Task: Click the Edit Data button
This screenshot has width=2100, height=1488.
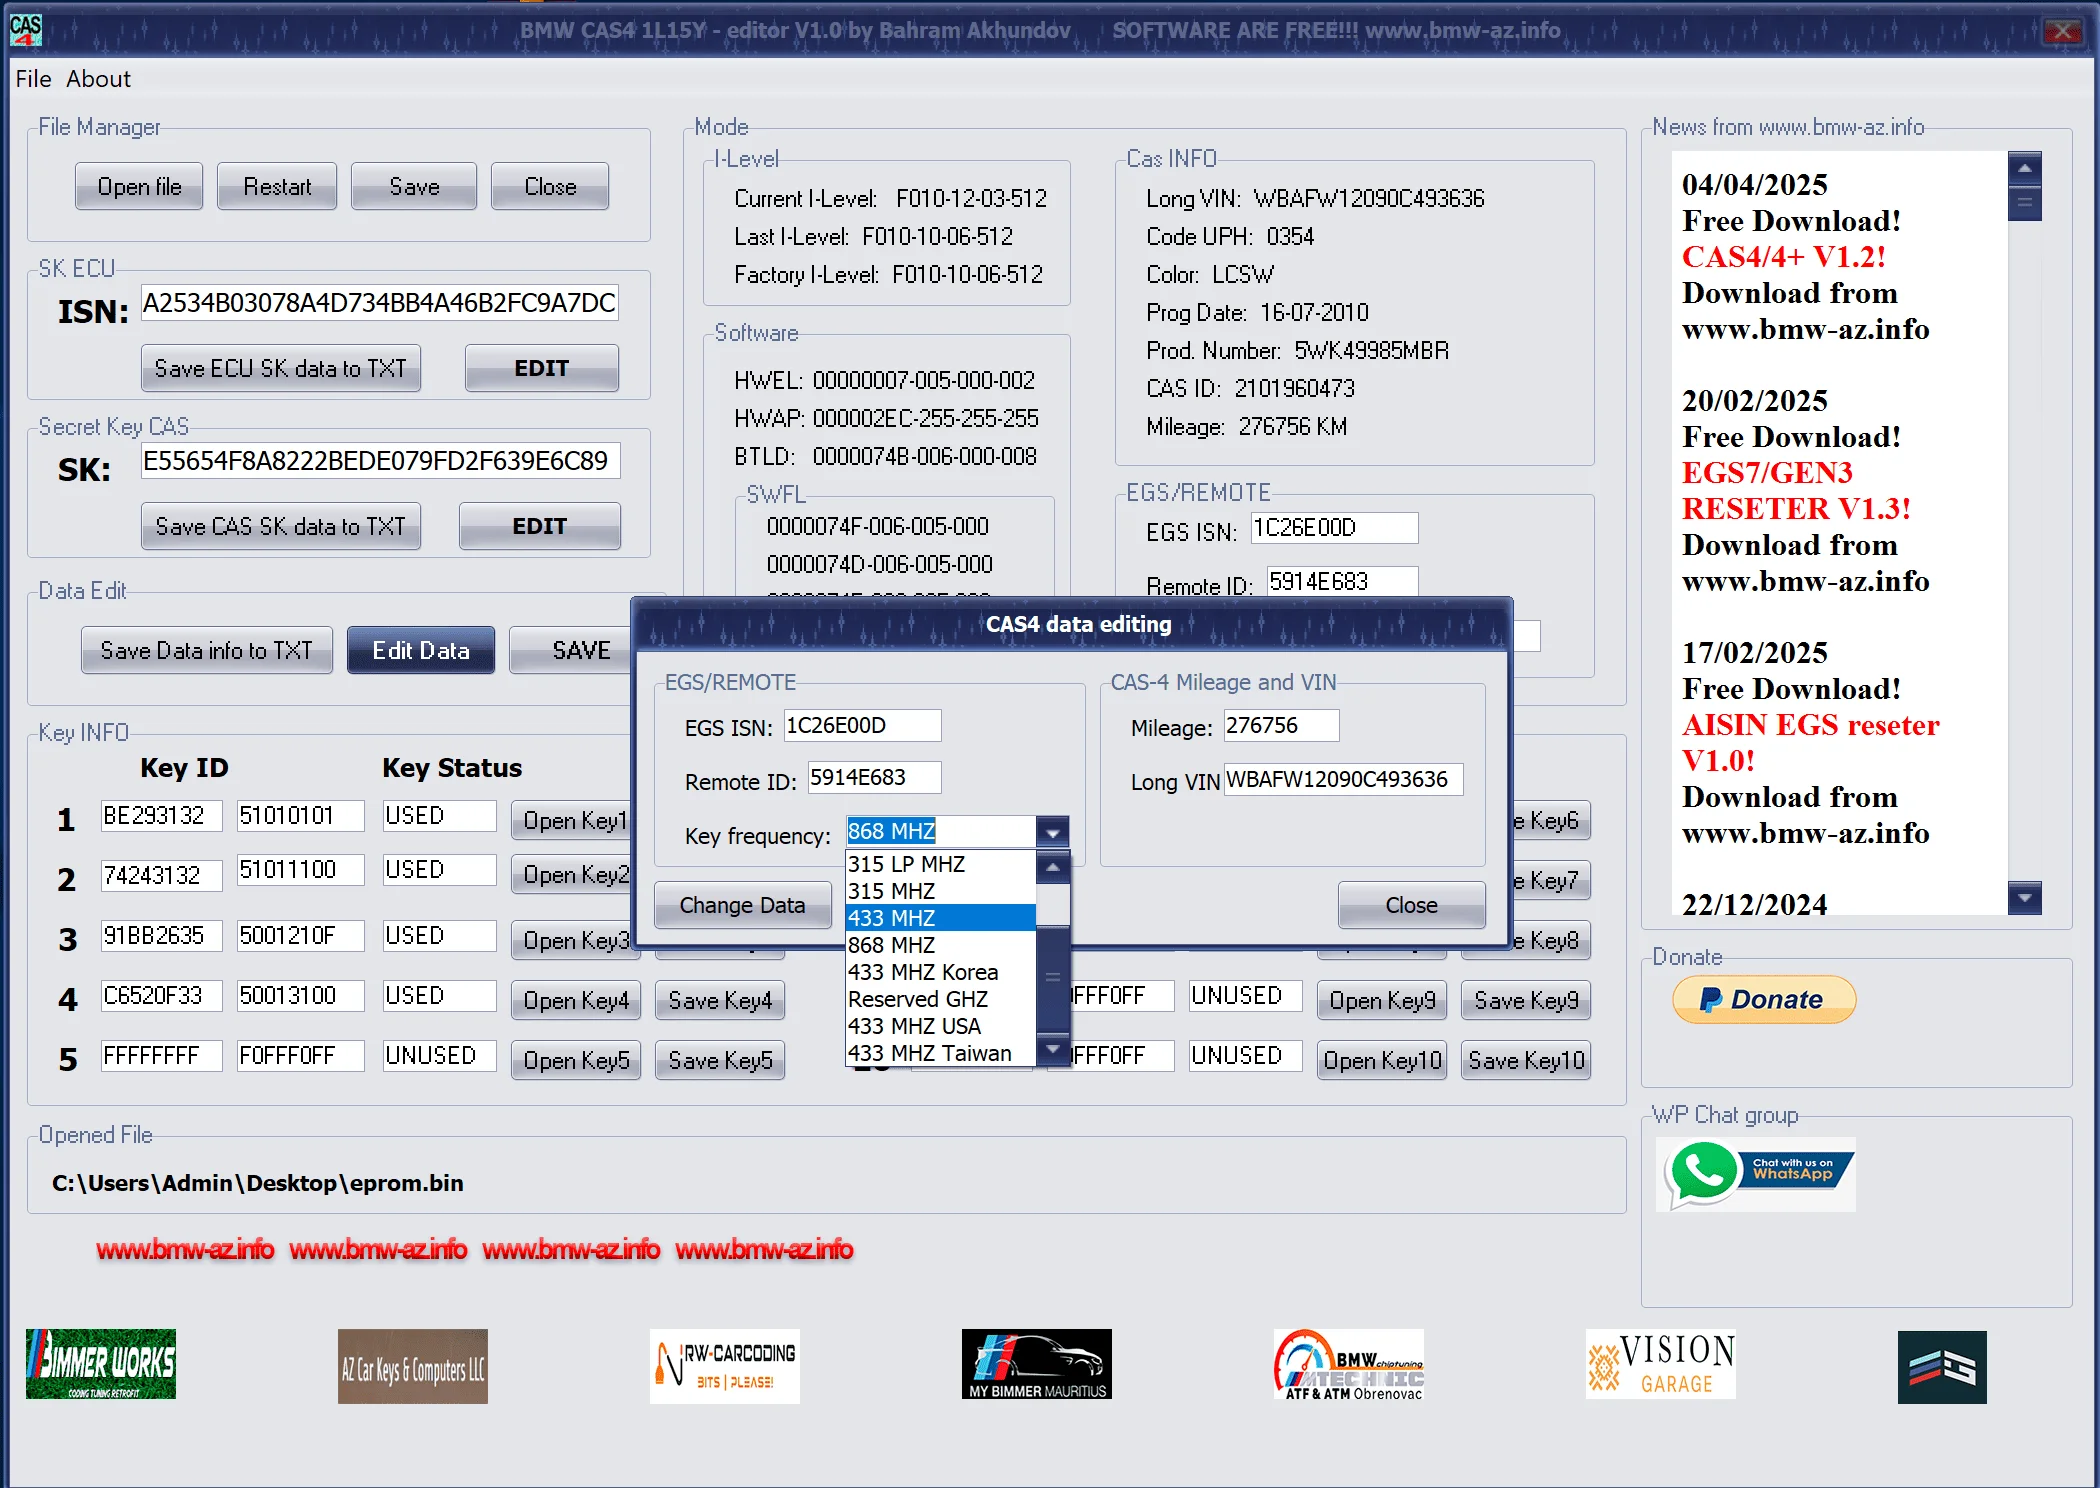Action: [421, 650]
